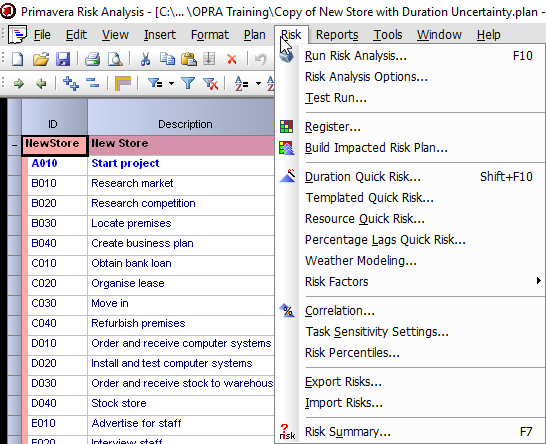Screen dimensions: 546x444
Task: Choose Build Impacted Risk Plan
Action: click(x=409, y=148)
